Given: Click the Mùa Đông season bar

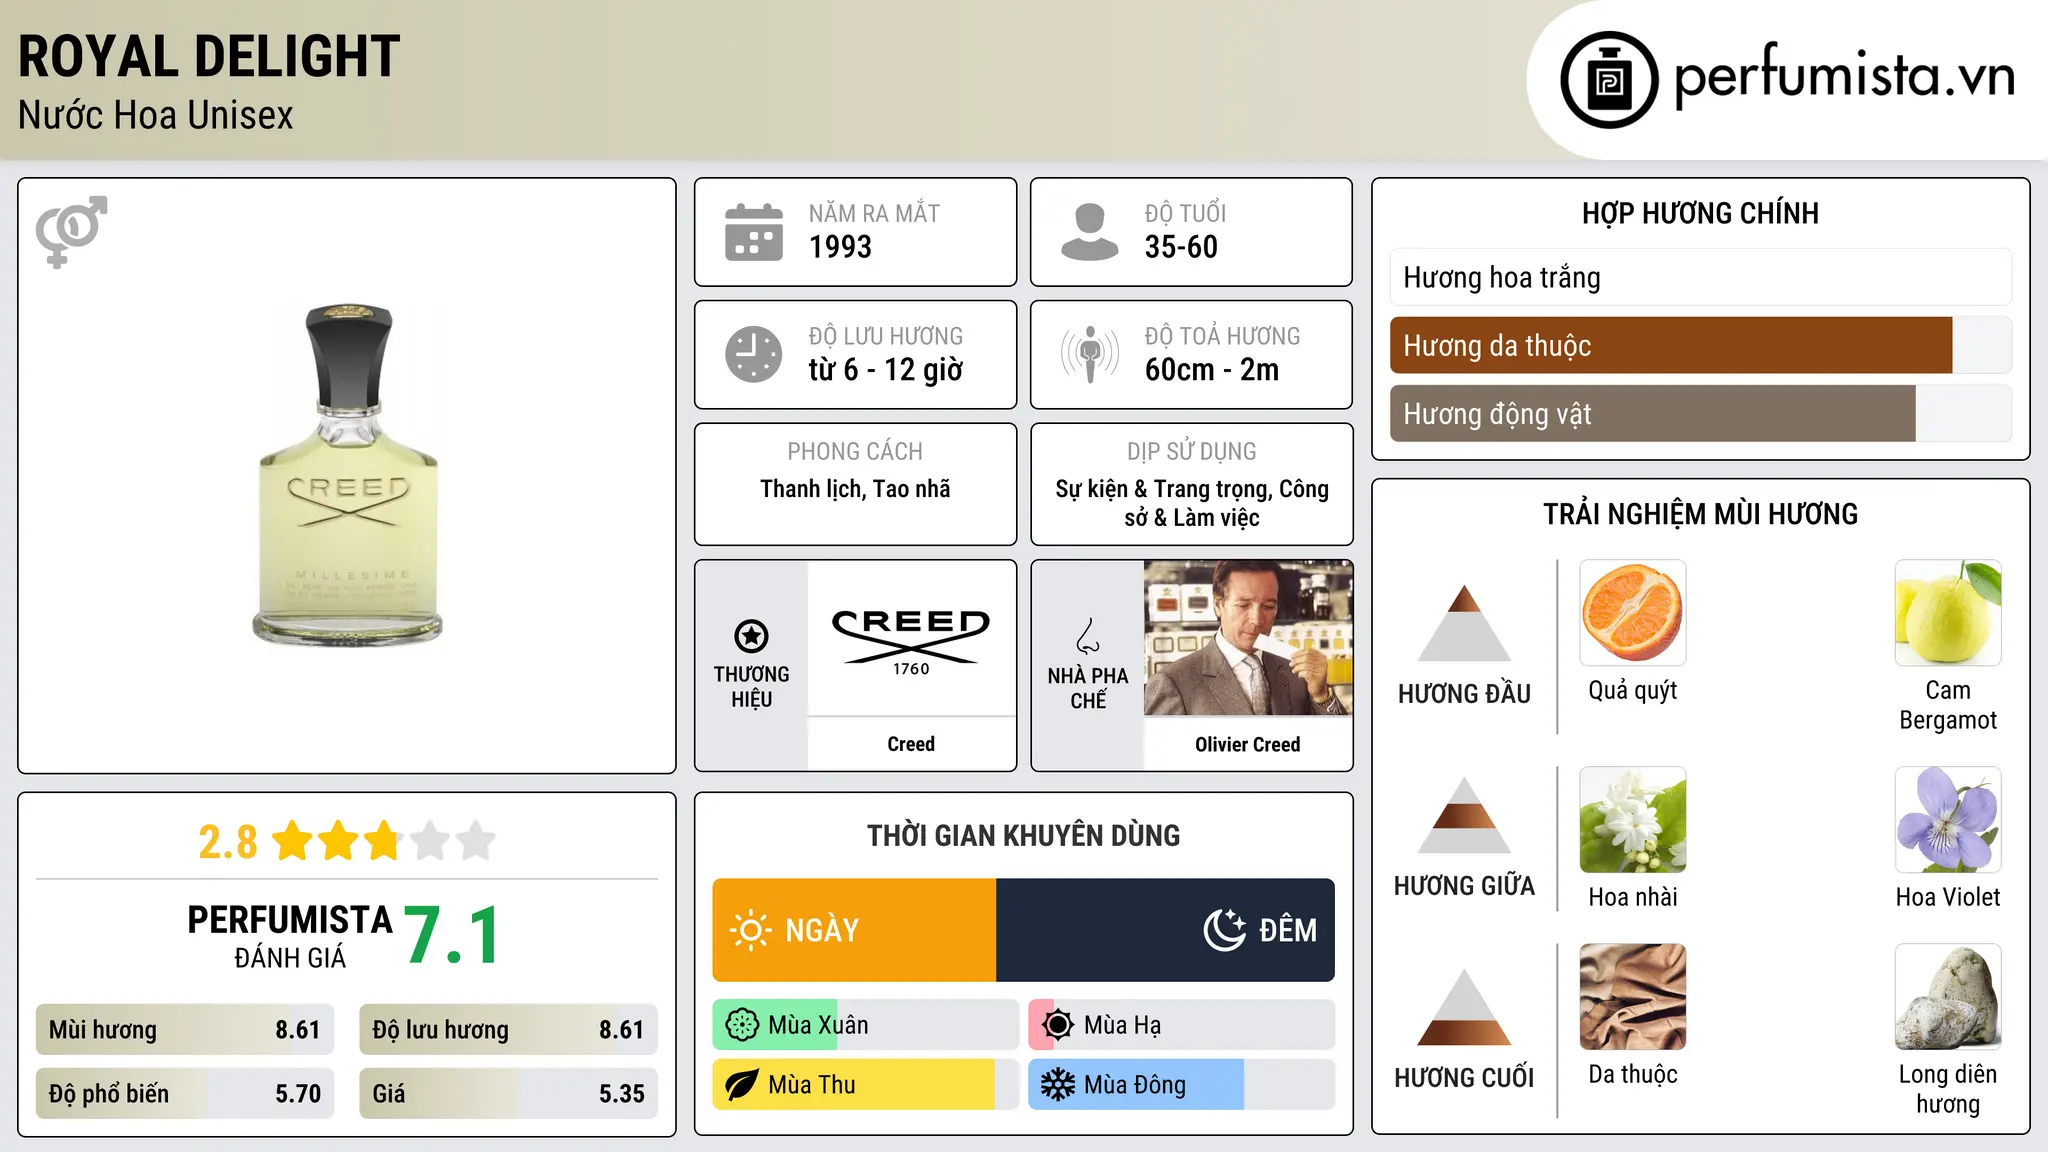Looking at the screenshot, I should coord(1182,1085).
